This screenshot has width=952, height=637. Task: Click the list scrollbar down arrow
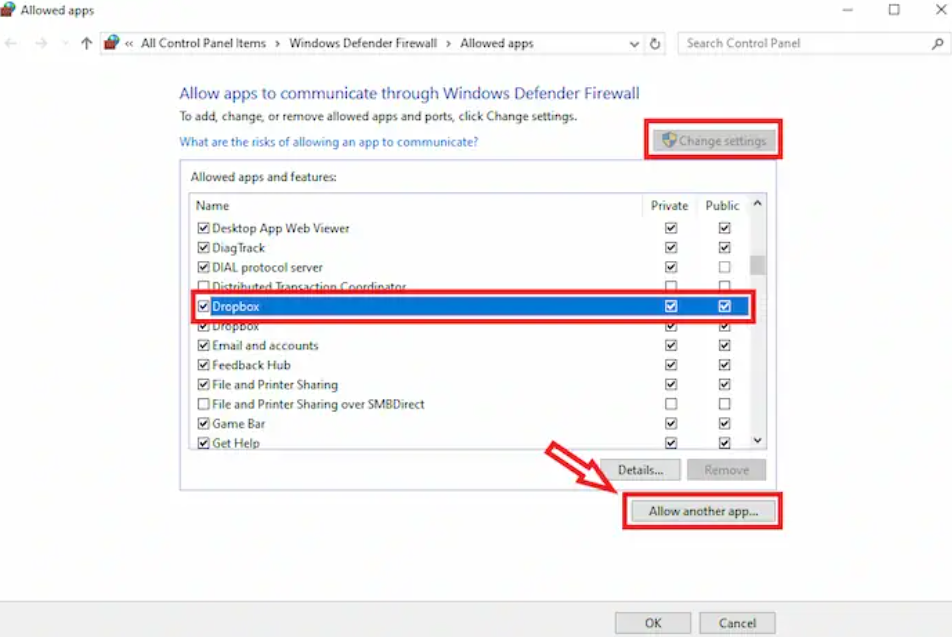click(x=757, y=440)
